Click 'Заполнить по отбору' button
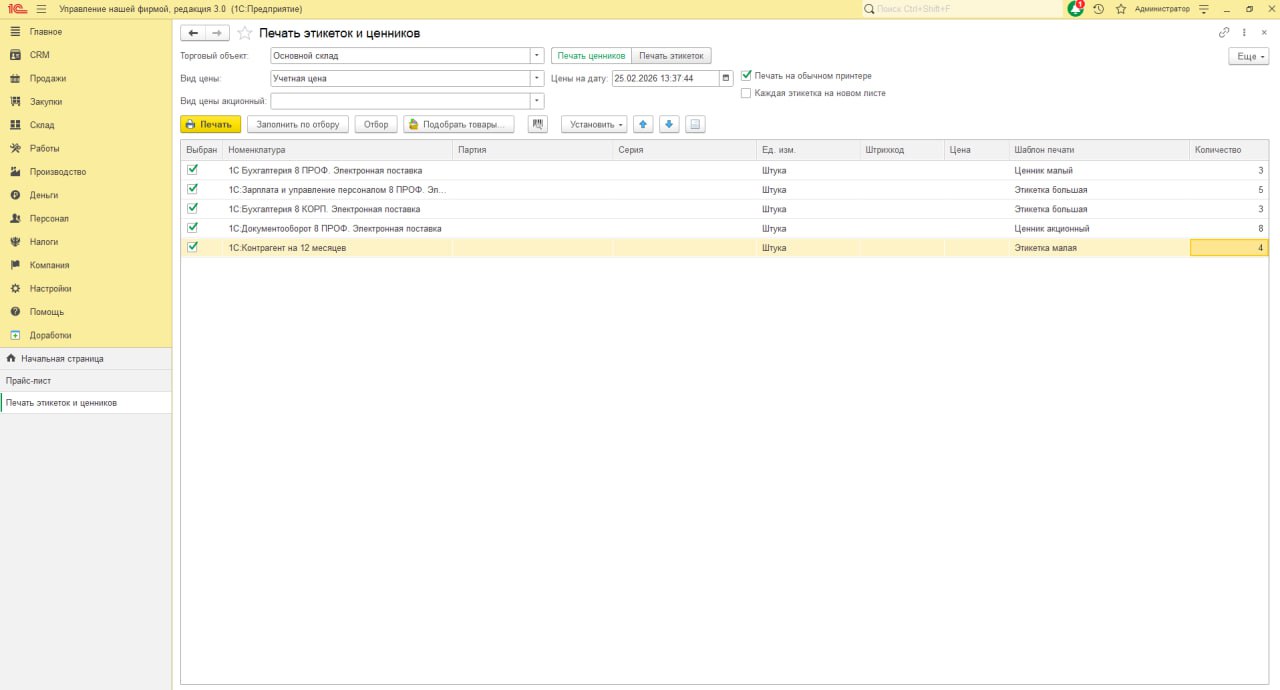 (x=298, y=125)
